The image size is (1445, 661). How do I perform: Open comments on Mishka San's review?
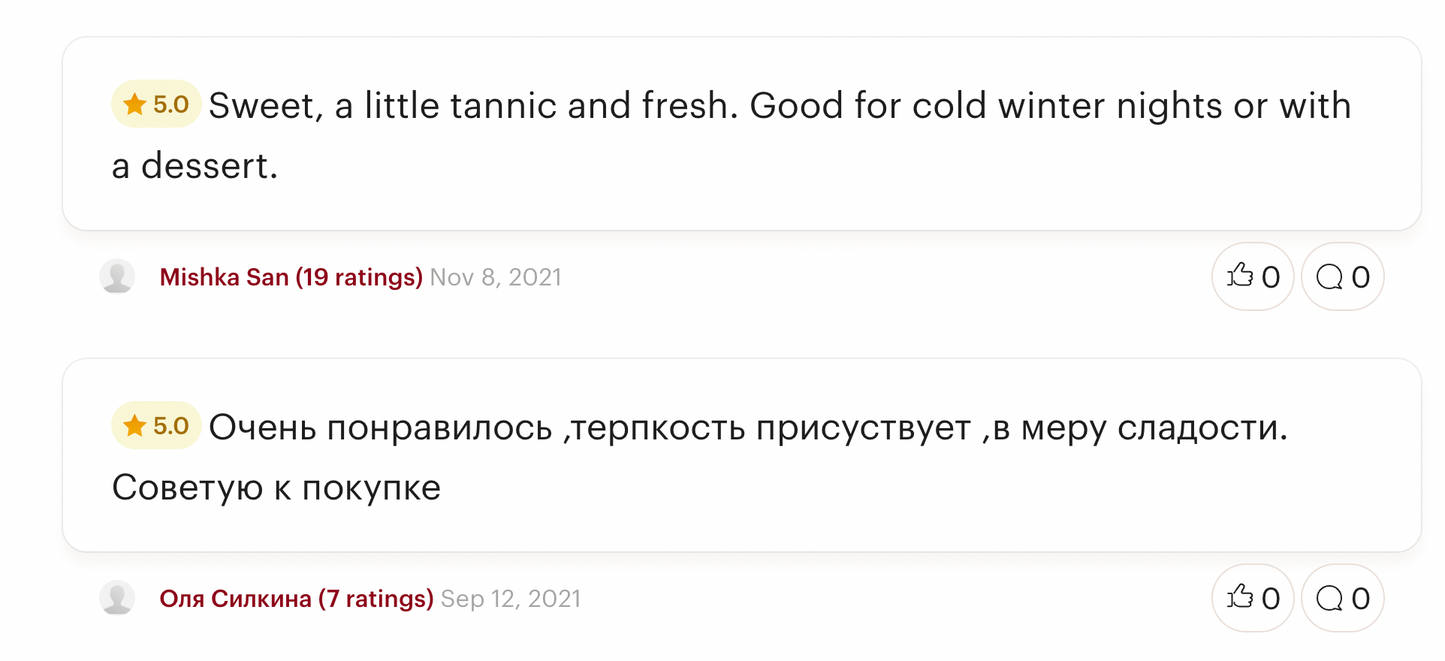point(1342,277)
